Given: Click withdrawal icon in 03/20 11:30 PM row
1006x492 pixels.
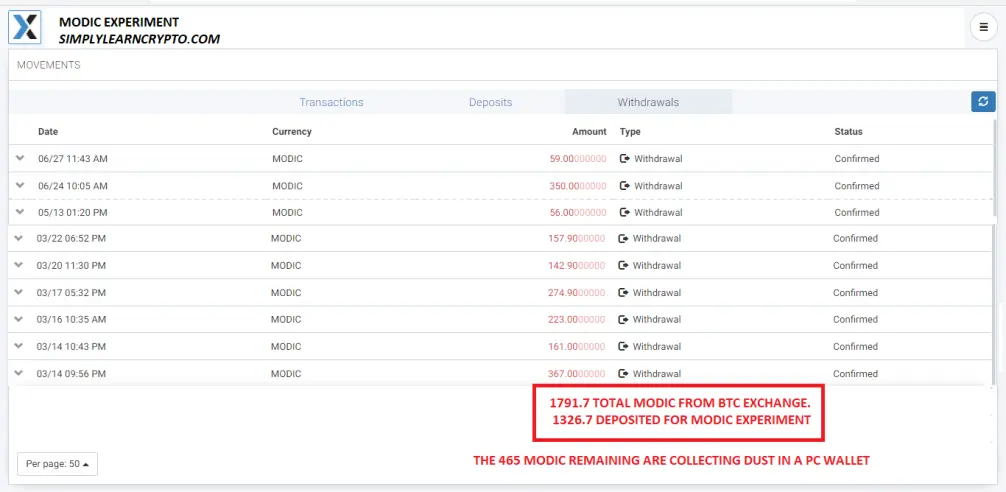Looking at the screenshot, I should (x=624, y=266).
